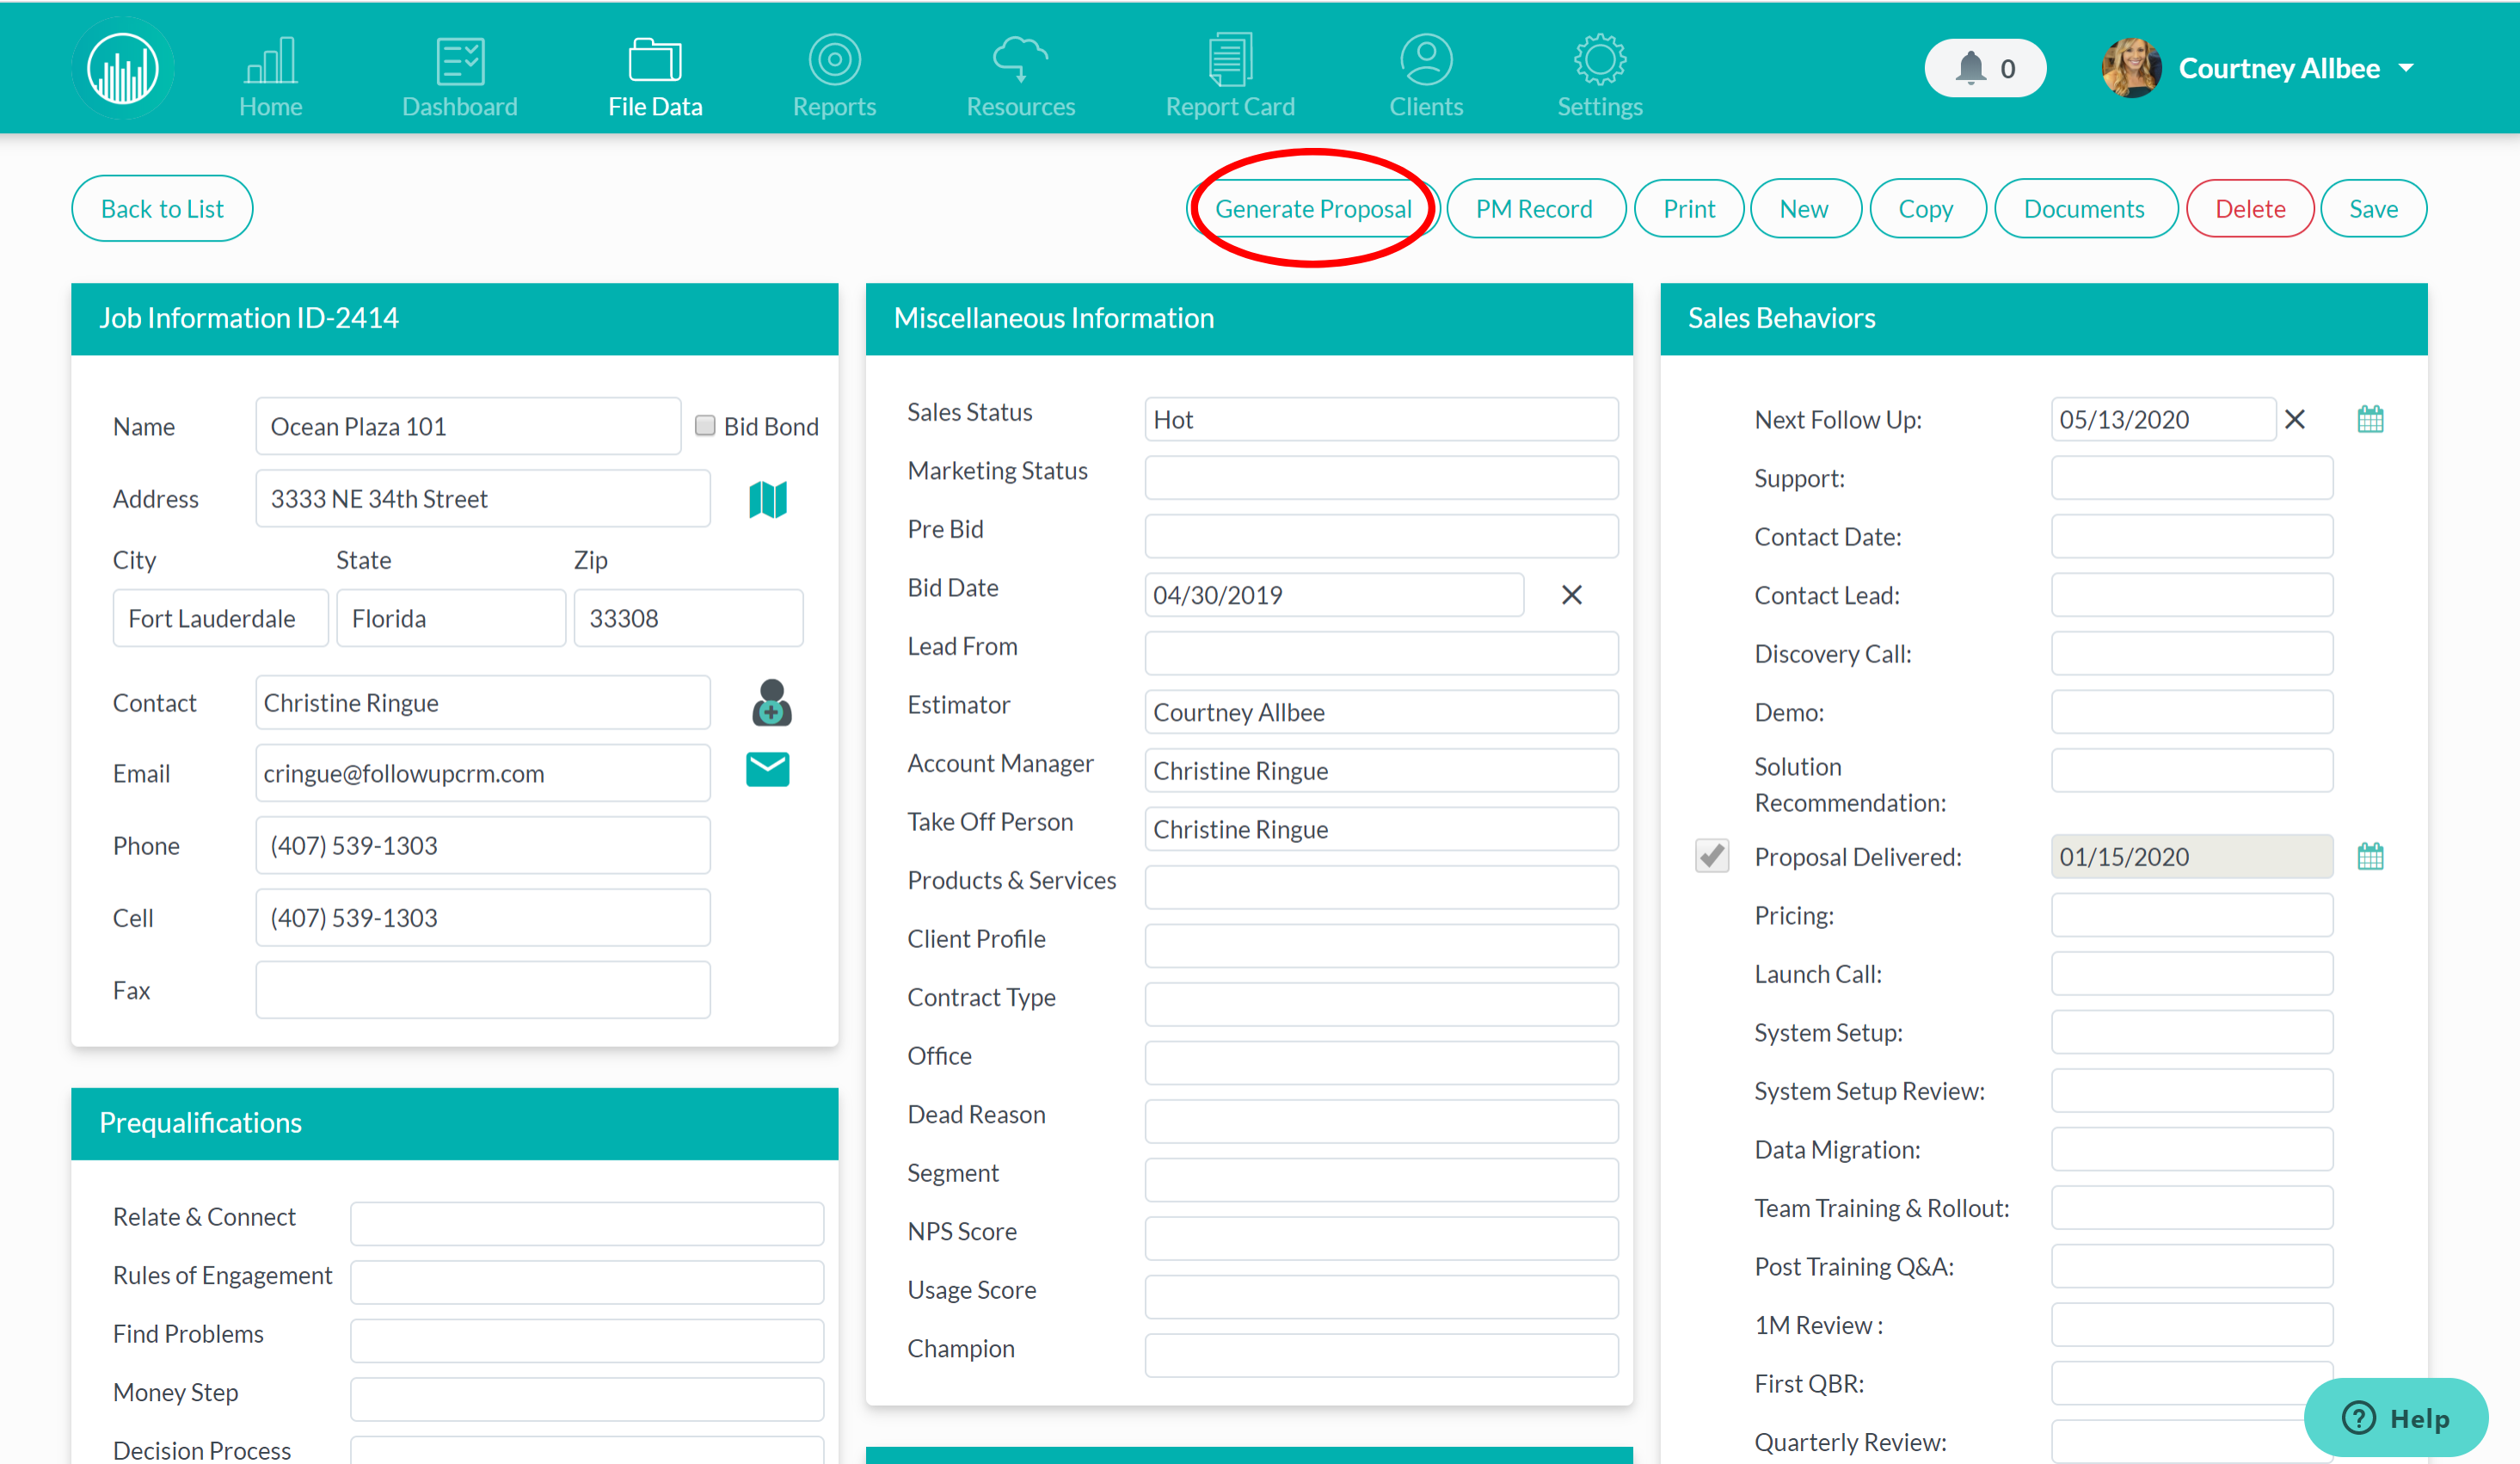Toggle the Bid Bond checkbox
The image size is (2520, 1464).
pos(705,425)
